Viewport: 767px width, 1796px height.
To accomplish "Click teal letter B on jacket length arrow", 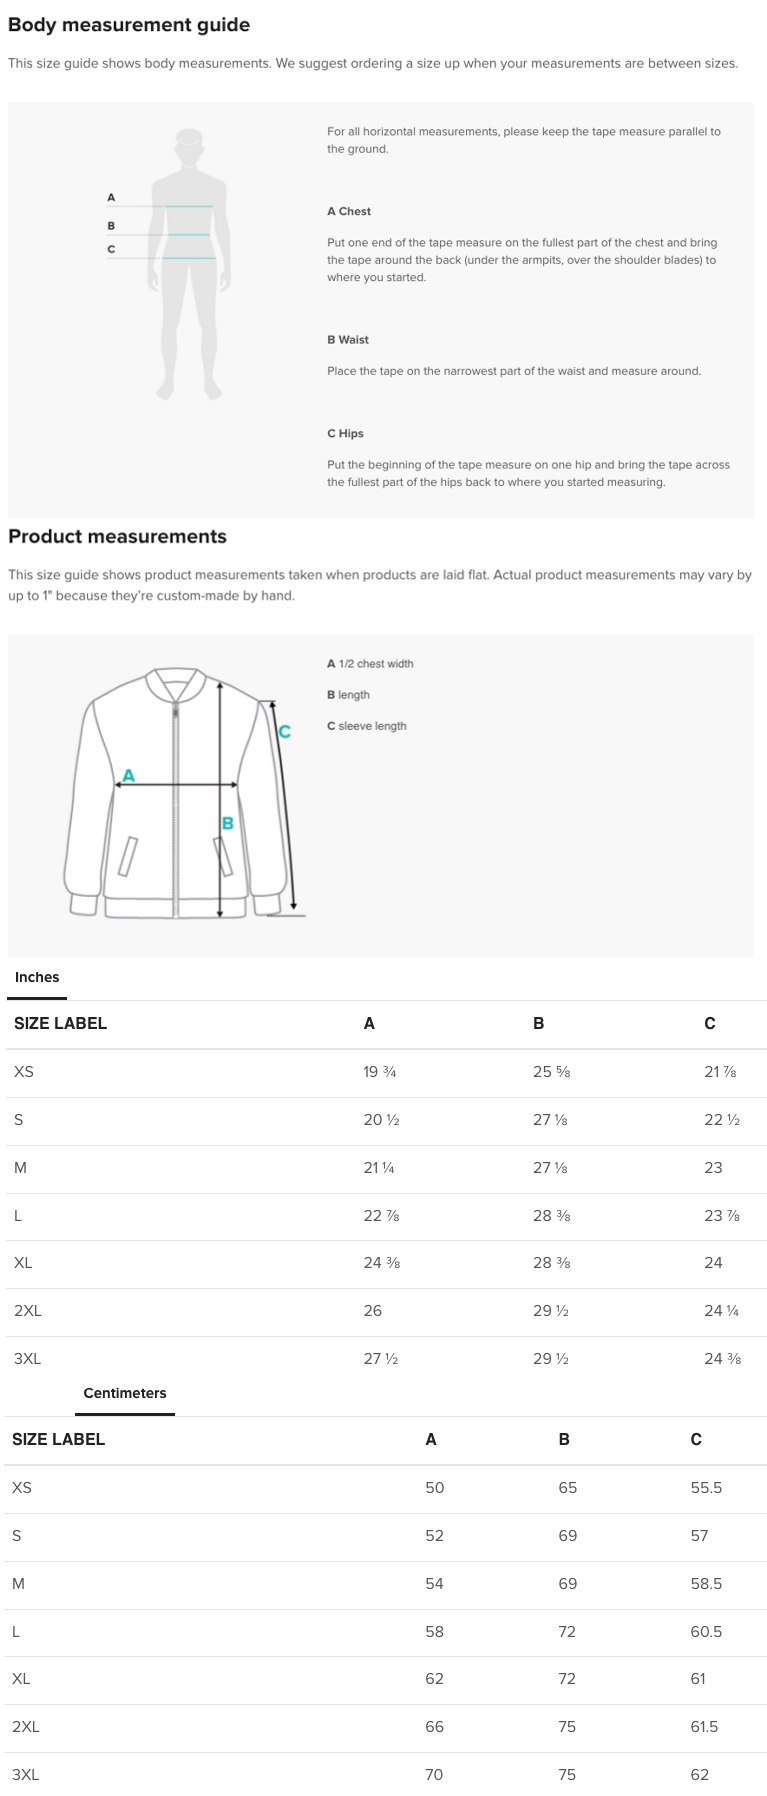I will coord(228,823).
